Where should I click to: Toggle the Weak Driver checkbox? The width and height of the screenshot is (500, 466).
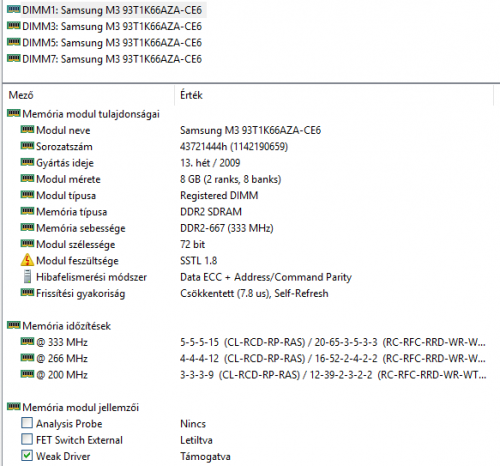click(27, 456)
